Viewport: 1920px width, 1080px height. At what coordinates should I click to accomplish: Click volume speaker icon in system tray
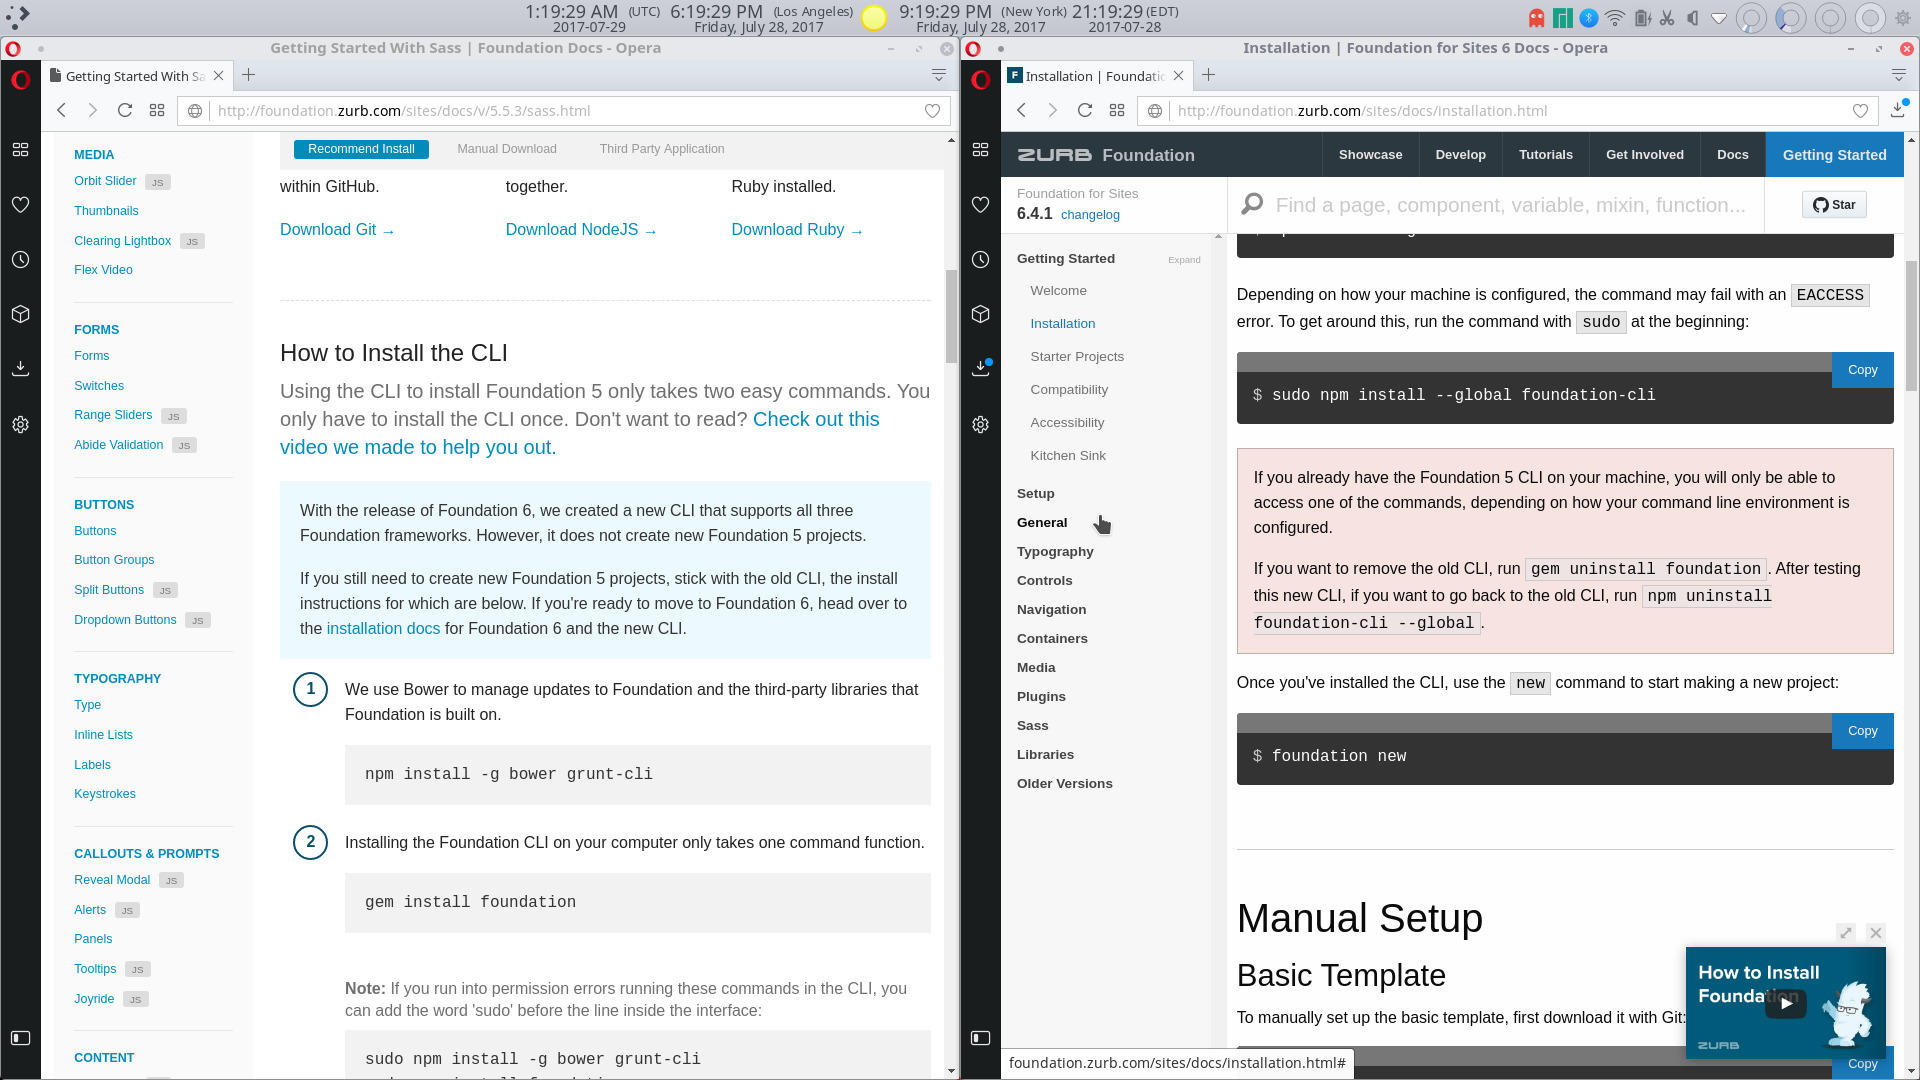pos(1692,18)
